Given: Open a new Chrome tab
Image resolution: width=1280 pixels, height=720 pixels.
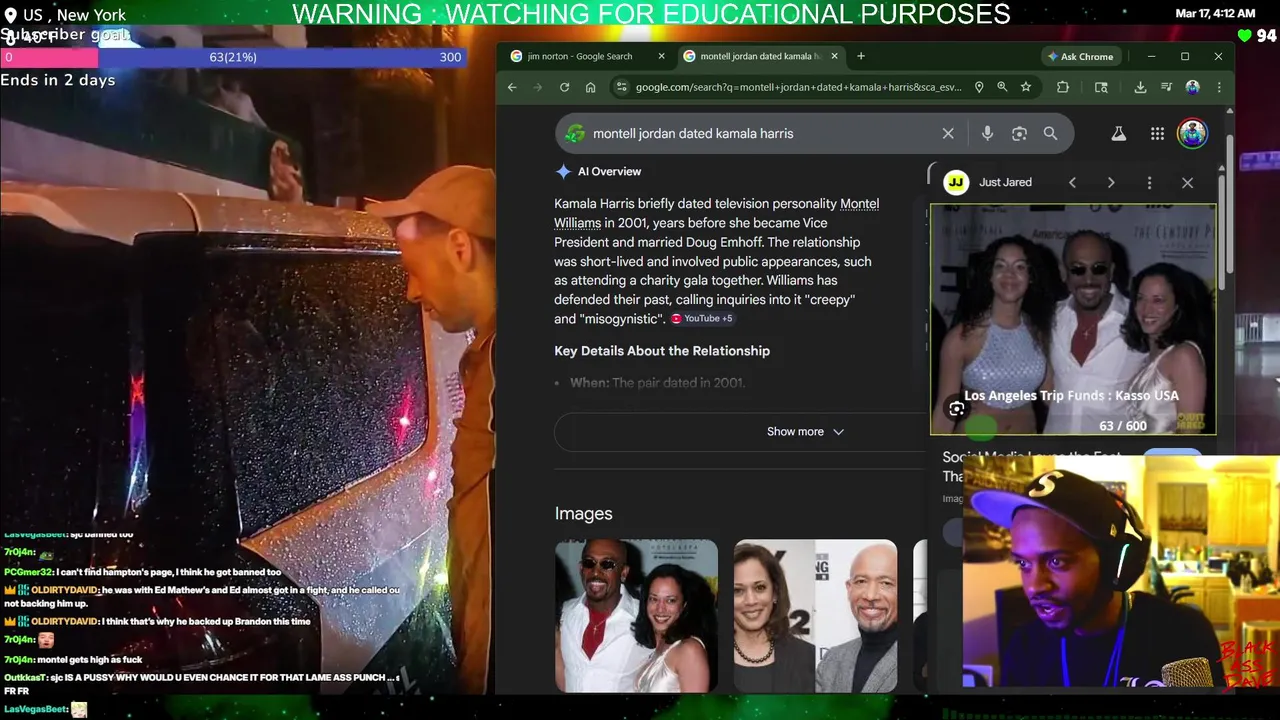Looking at the screenshot, I should tap(861, 56).
